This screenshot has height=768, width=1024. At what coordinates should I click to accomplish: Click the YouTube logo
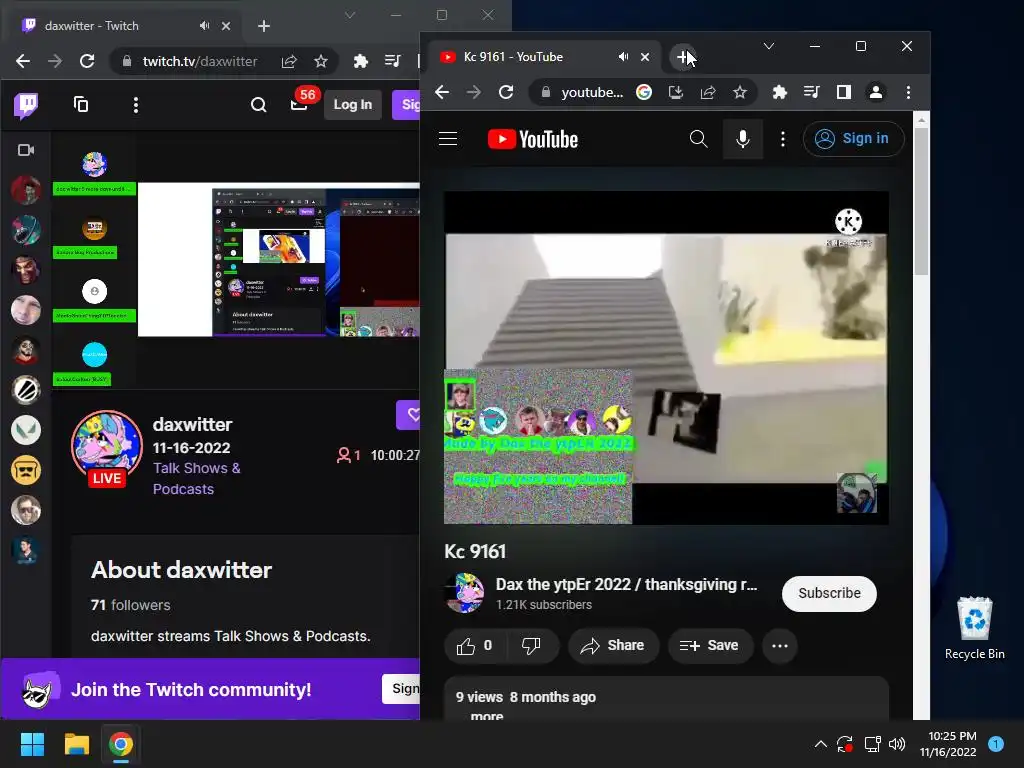[533, 139]
